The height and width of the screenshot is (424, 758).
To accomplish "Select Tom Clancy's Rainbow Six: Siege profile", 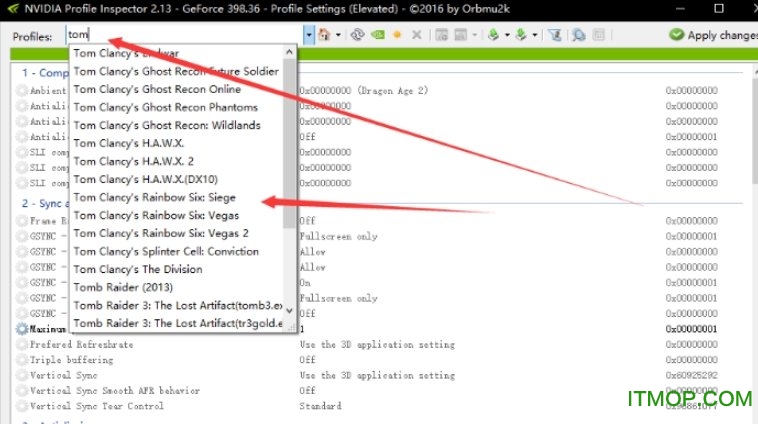I will 154,198.
